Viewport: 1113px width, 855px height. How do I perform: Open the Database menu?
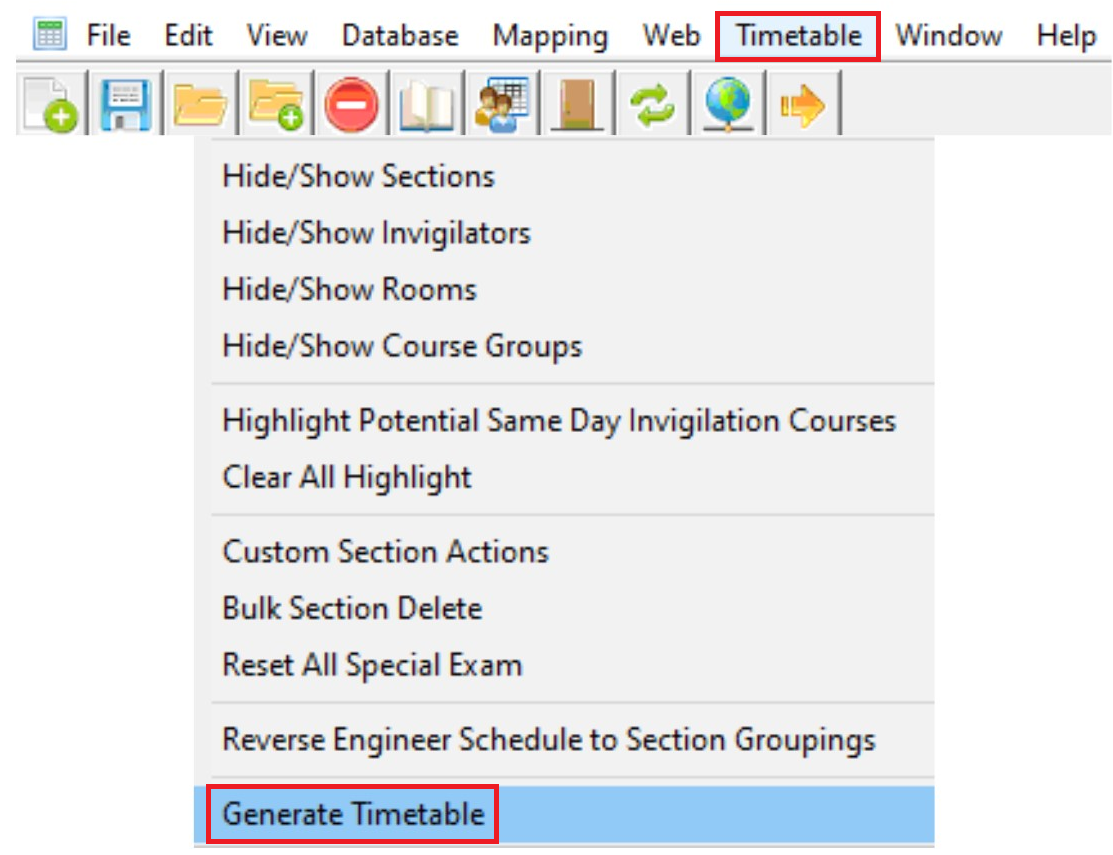(400, 36)
